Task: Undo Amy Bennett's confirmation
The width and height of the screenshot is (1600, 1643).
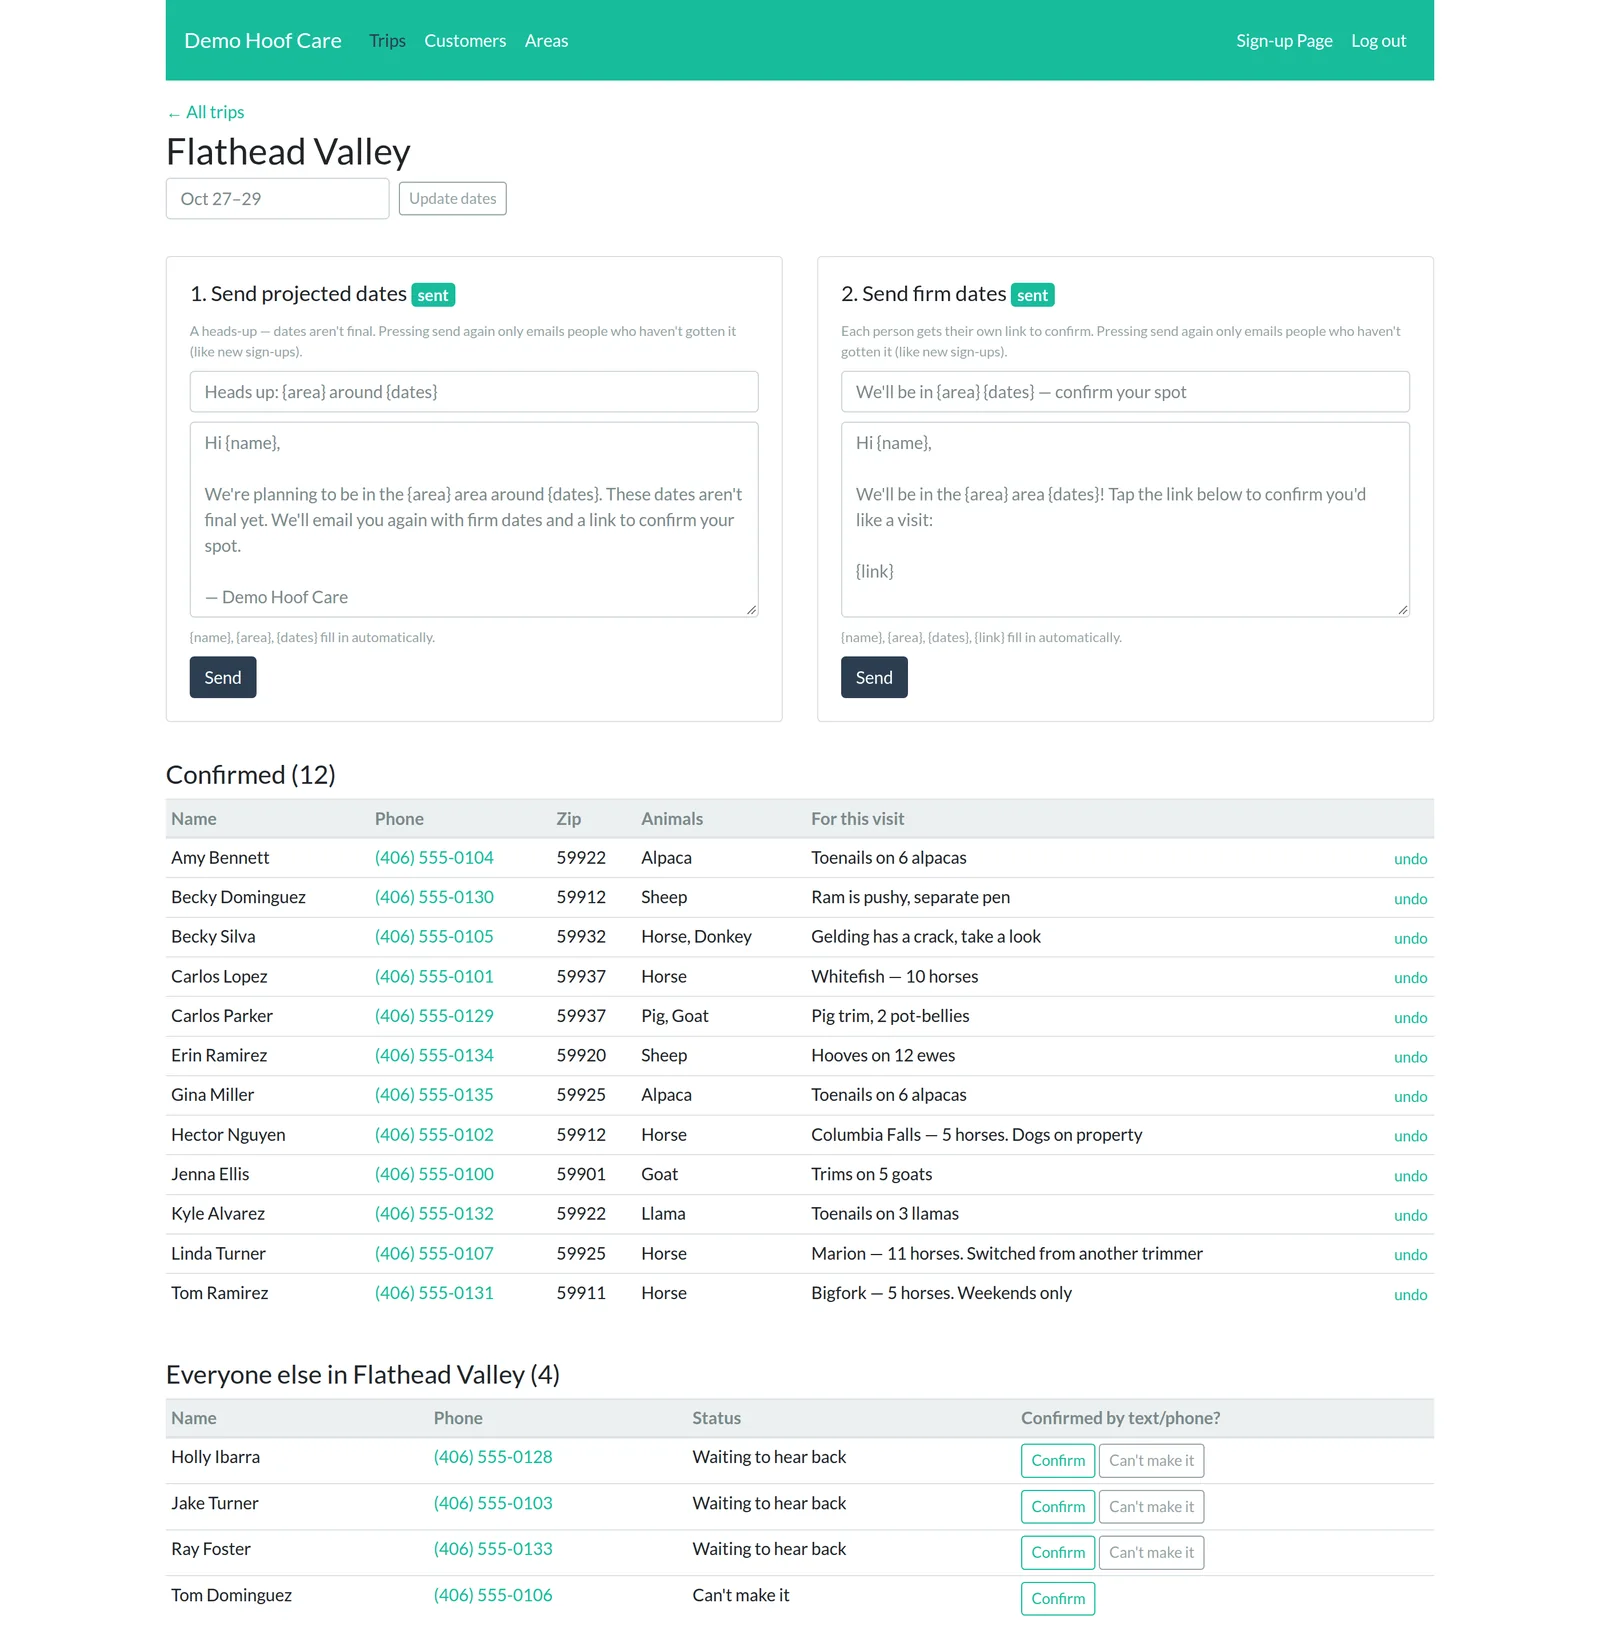Action: [1410, 859]
